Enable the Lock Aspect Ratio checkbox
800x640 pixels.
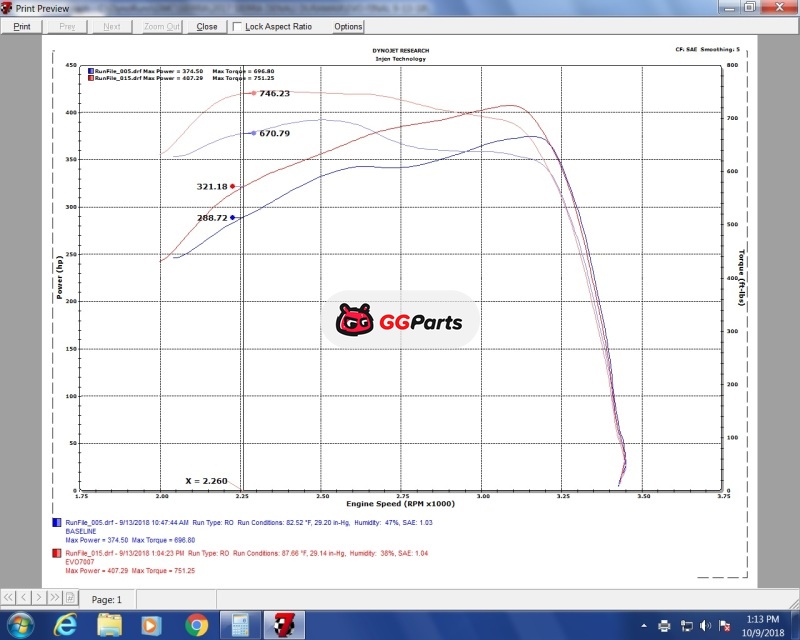(x=237, y=27)
